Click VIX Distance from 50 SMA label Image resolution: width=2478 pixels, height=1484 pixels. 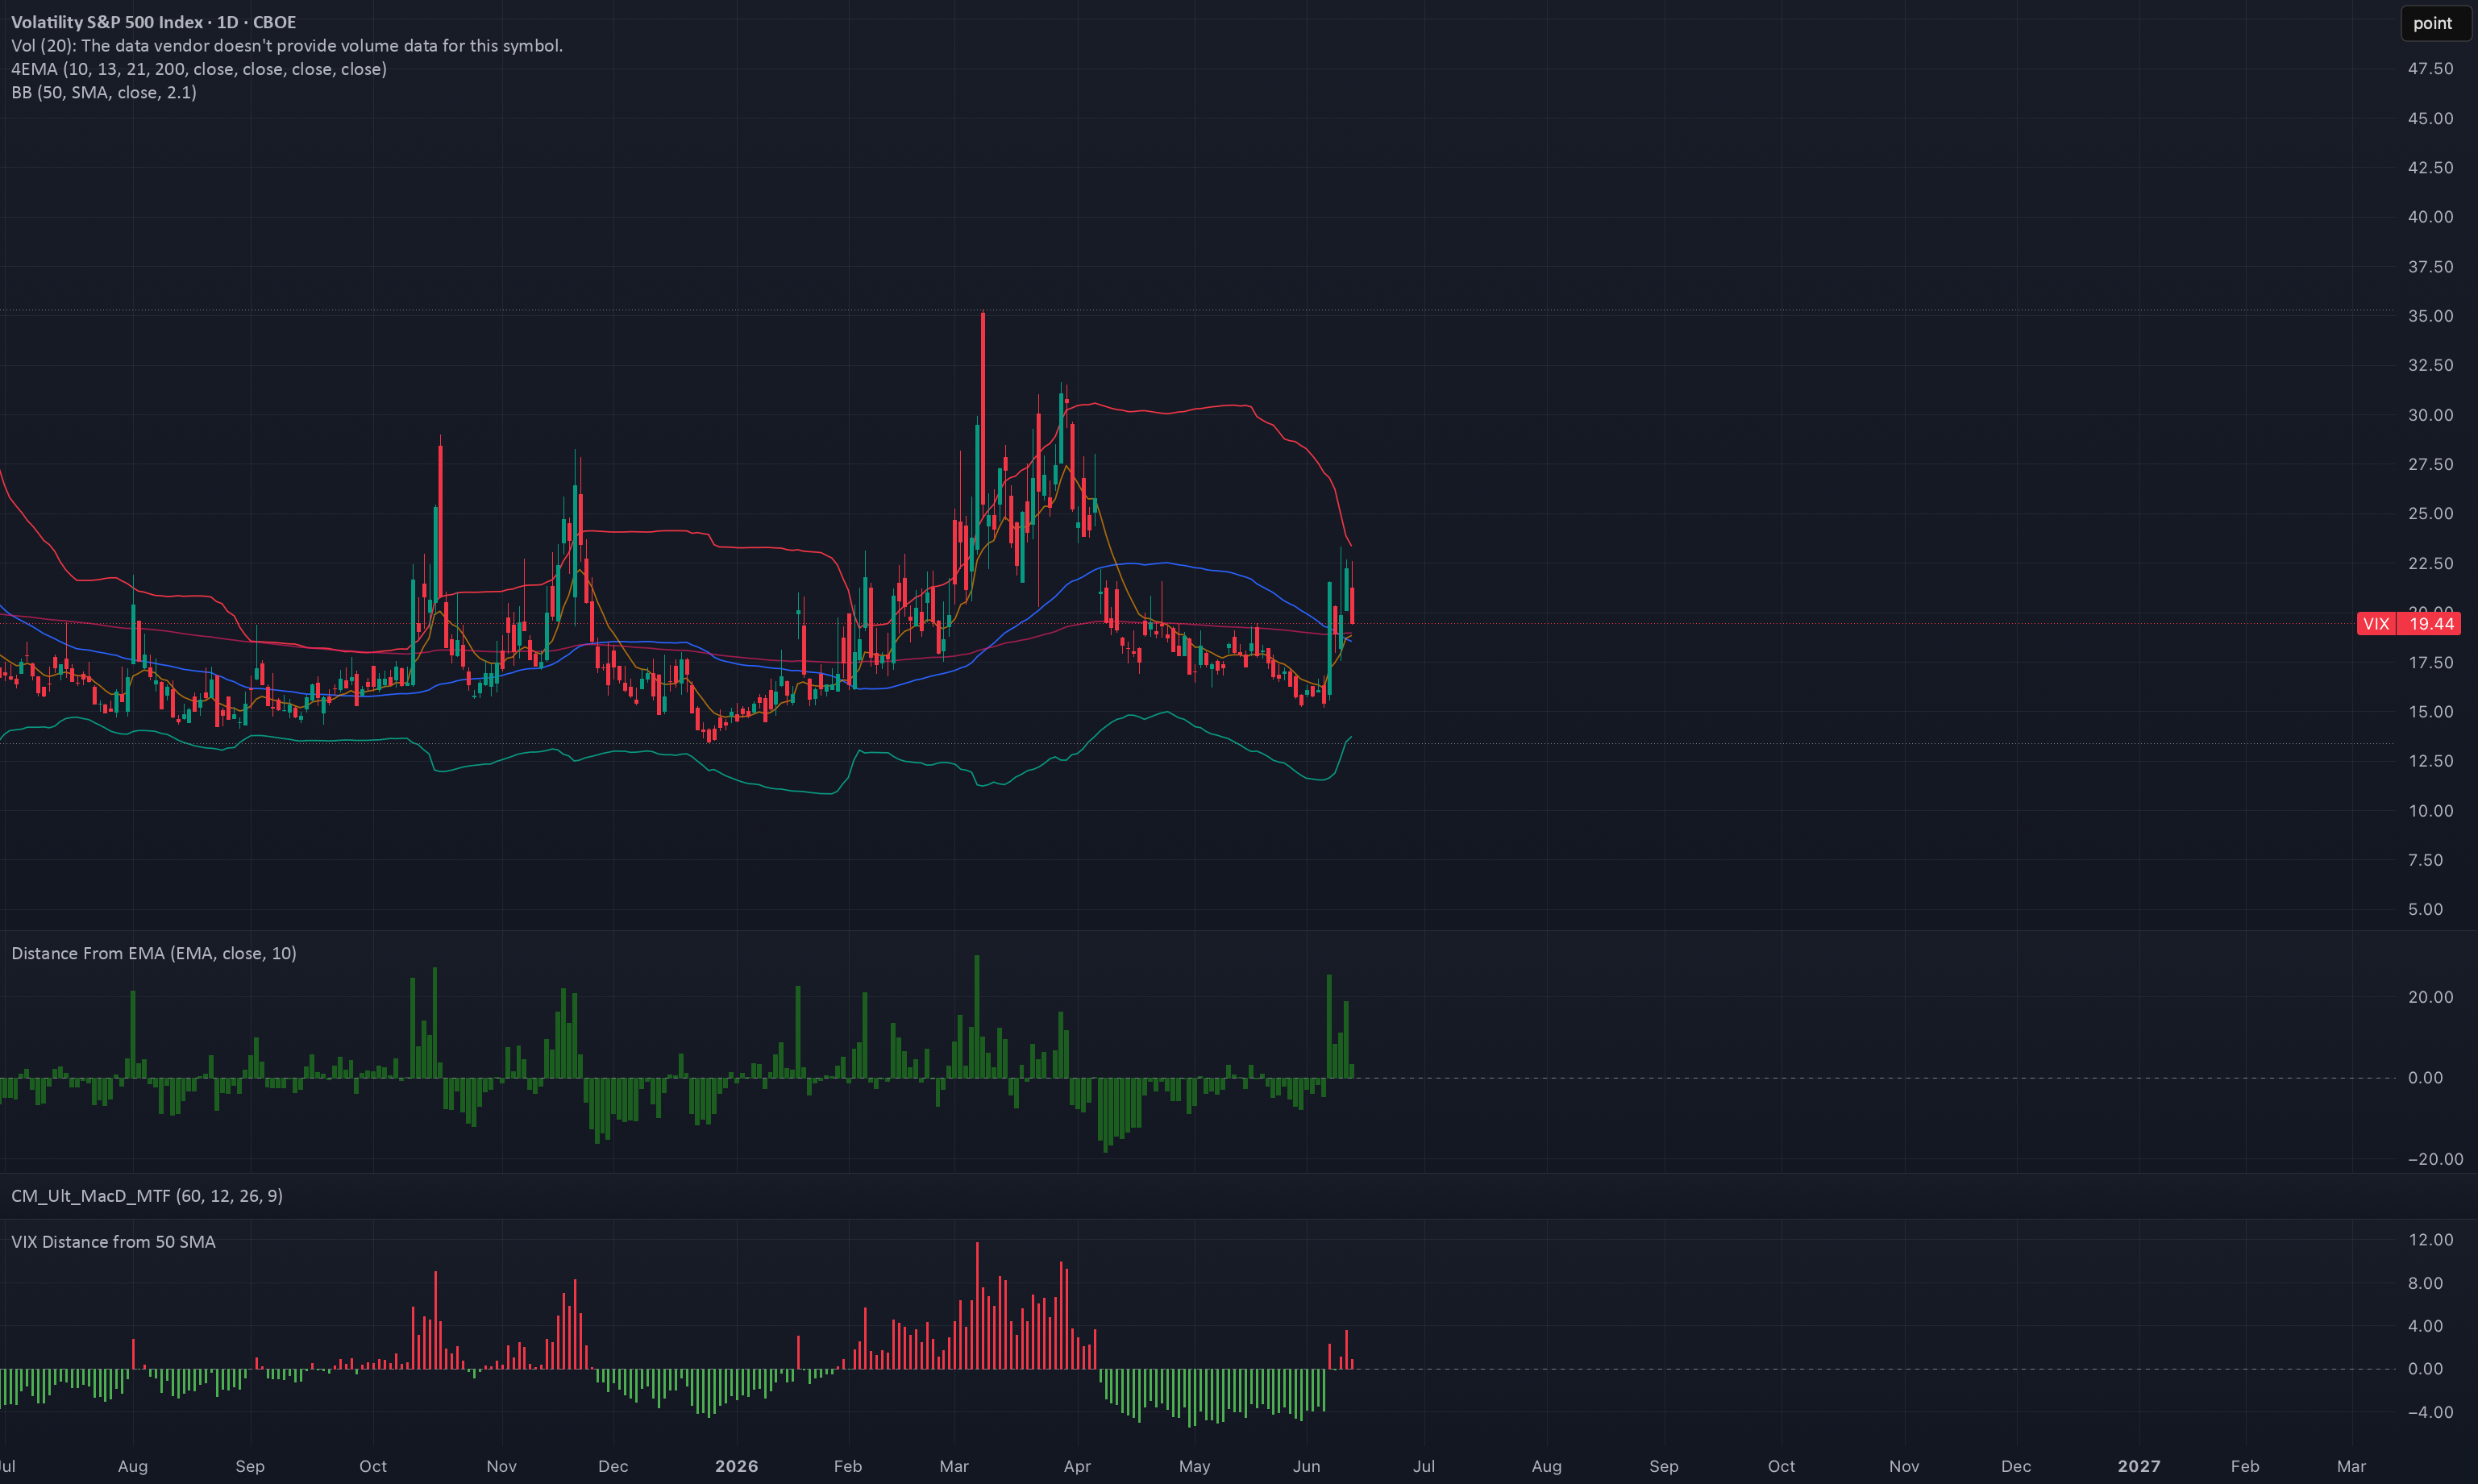(113, 1242)
